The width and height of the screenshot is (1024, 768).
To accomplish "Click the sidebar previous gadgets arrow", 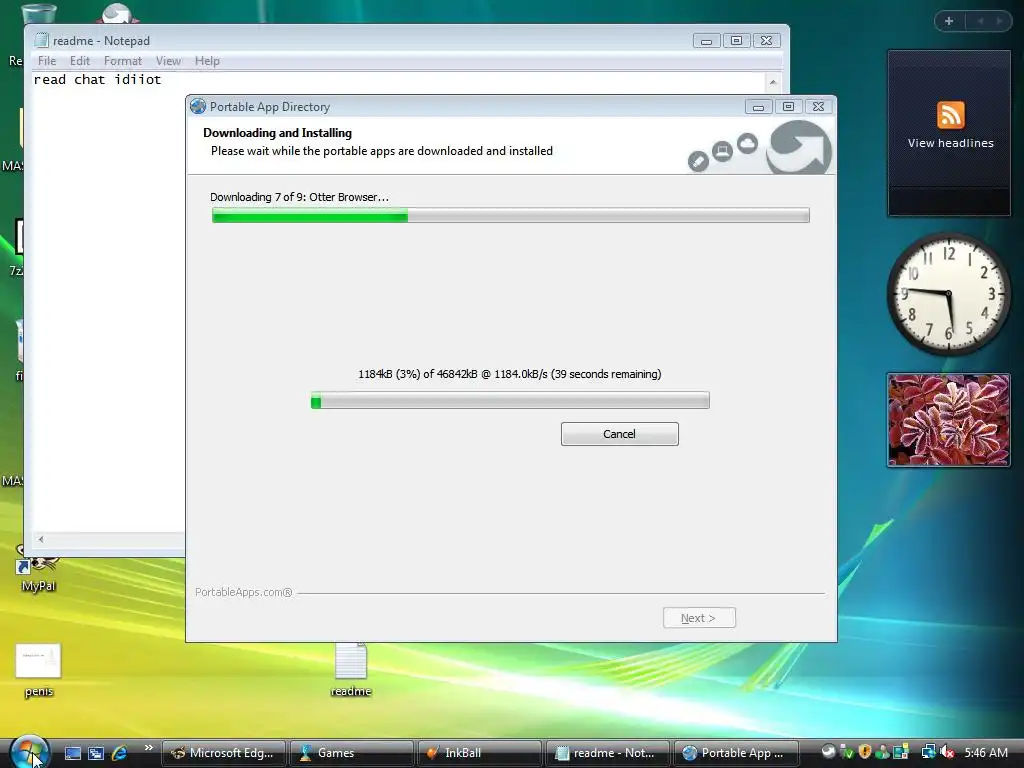I will pos(980,21).
